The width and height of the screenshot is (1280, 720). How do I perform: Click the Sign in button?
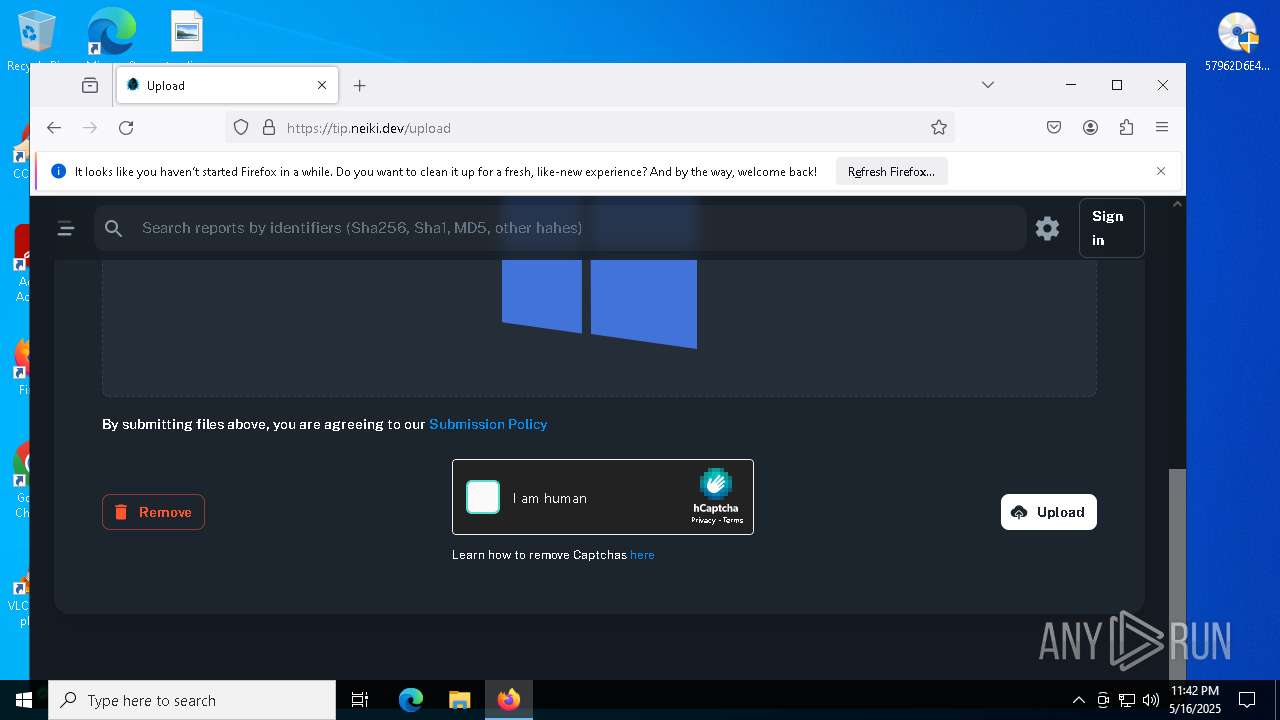[x=1111, y=228]
